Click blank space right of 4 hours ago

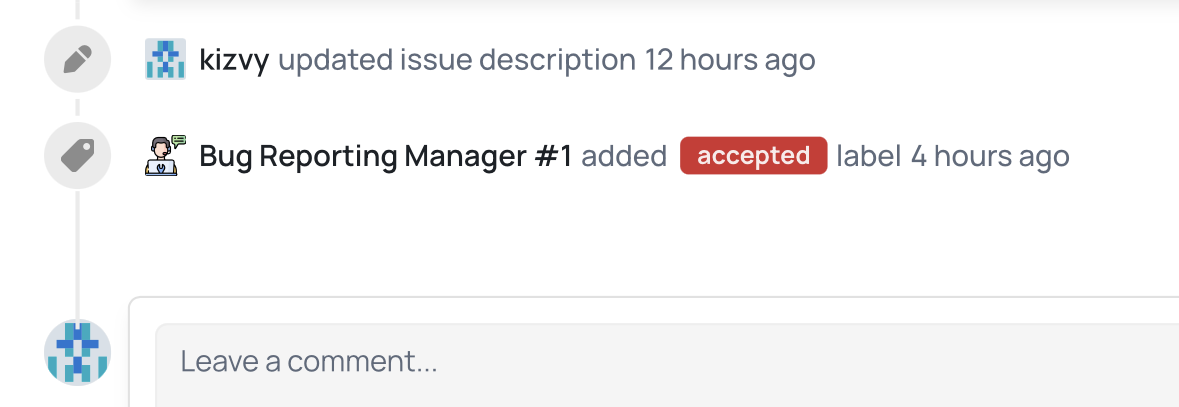(x=1120, y=156)
